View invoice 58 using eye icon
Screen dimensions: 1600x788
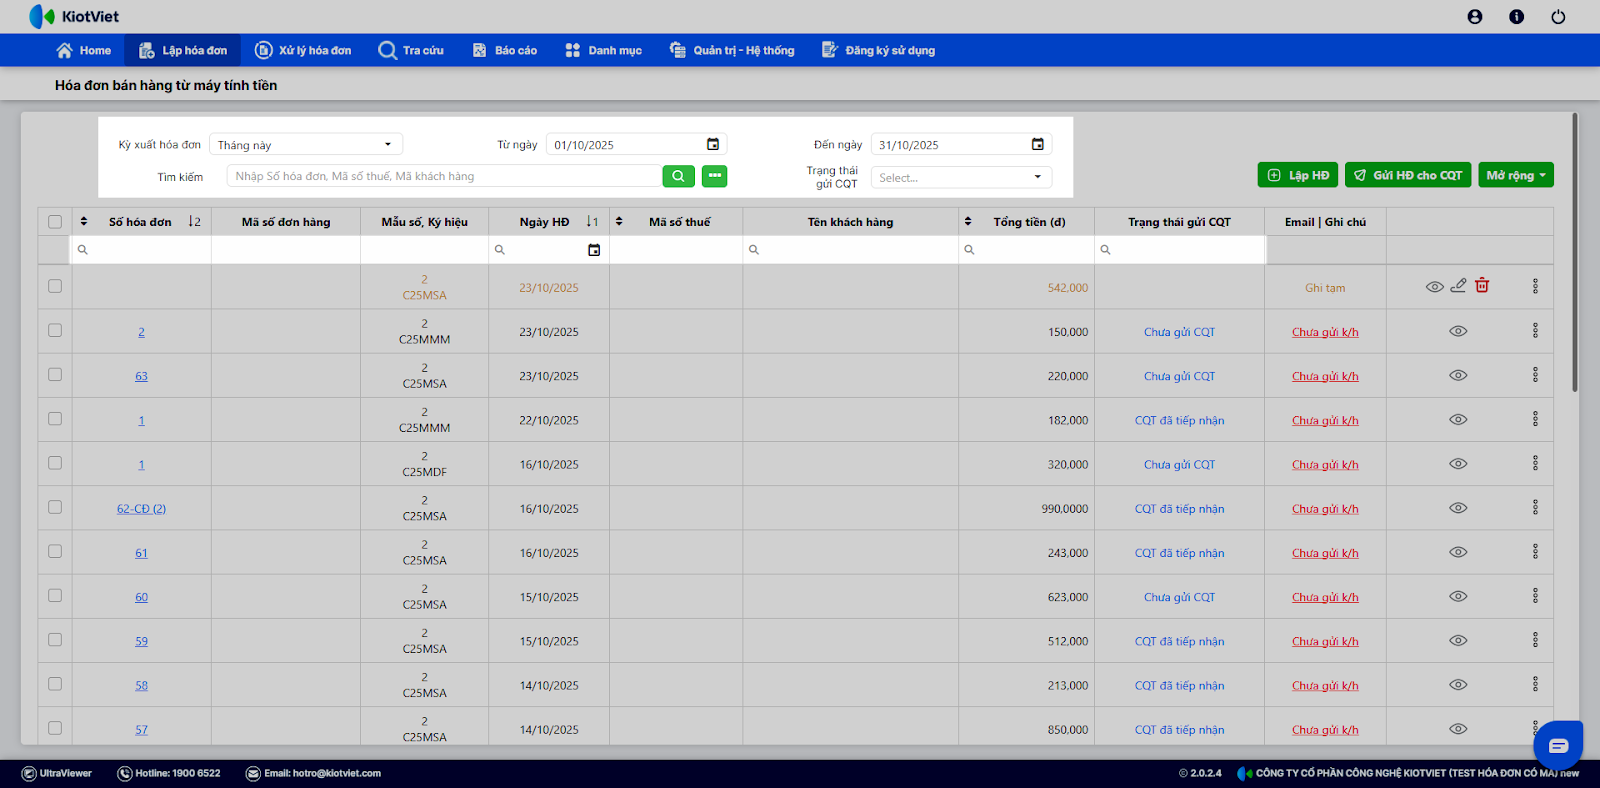pos(1458,685)
